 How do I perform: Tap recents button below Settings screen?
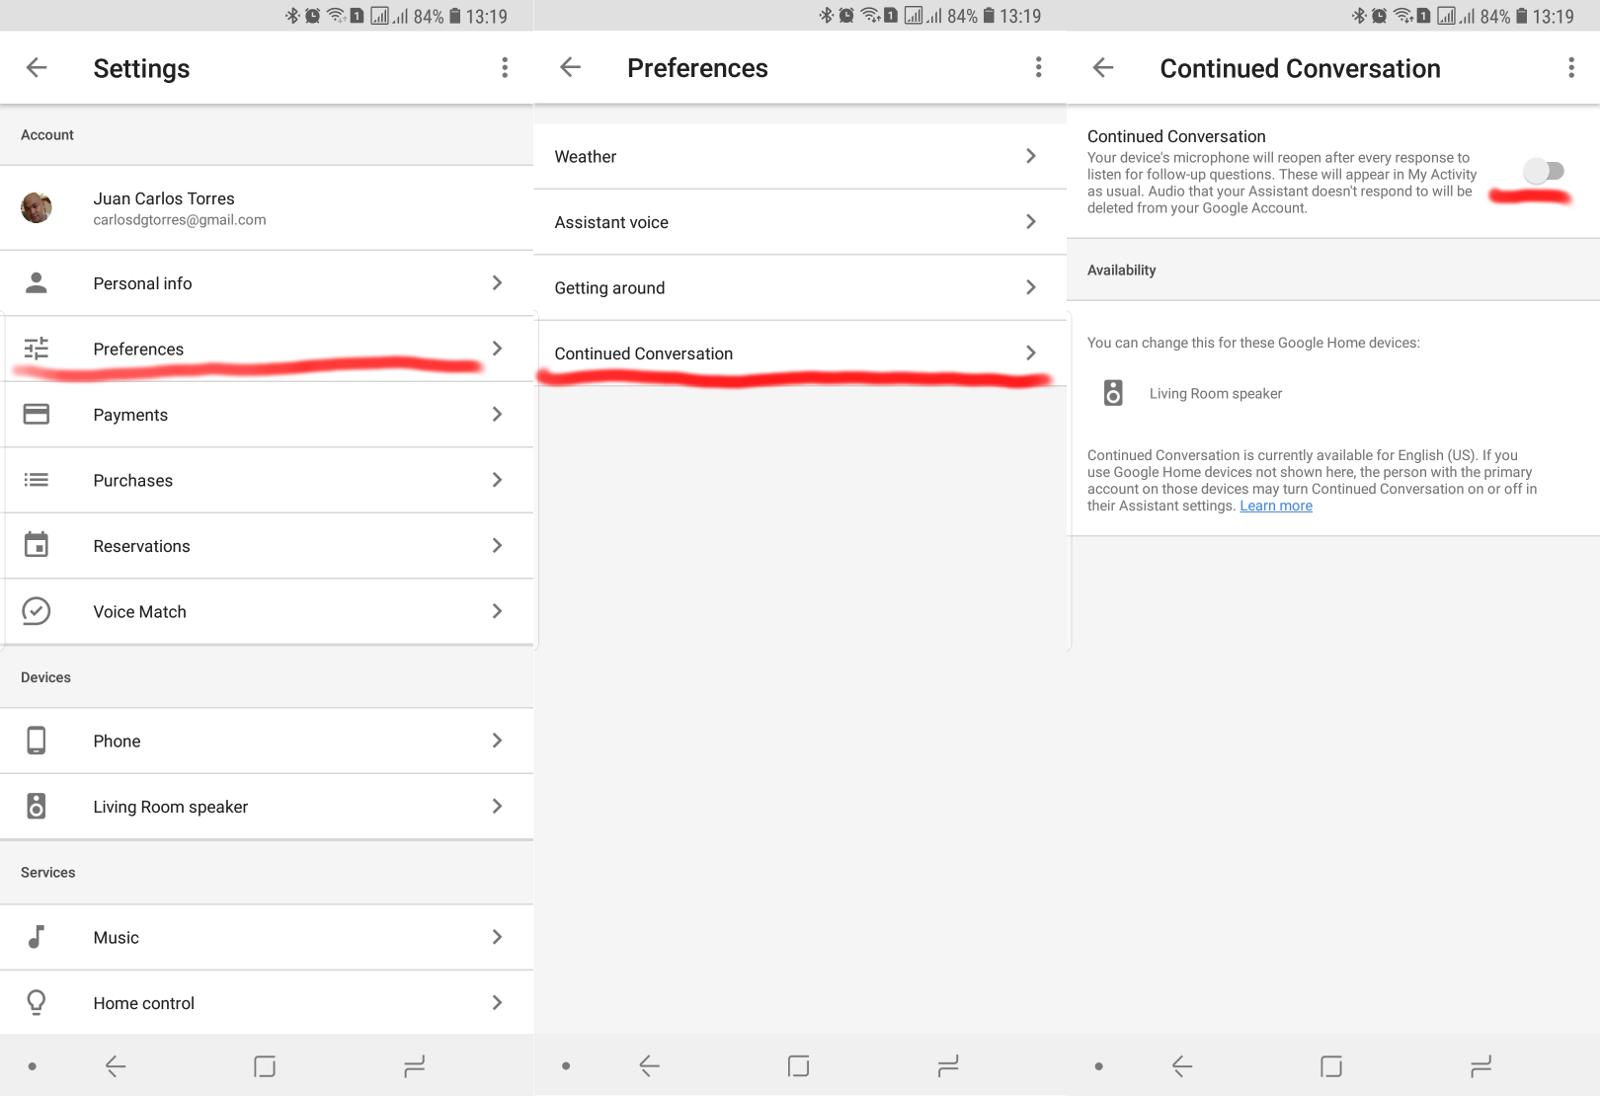pos(414,1067)
